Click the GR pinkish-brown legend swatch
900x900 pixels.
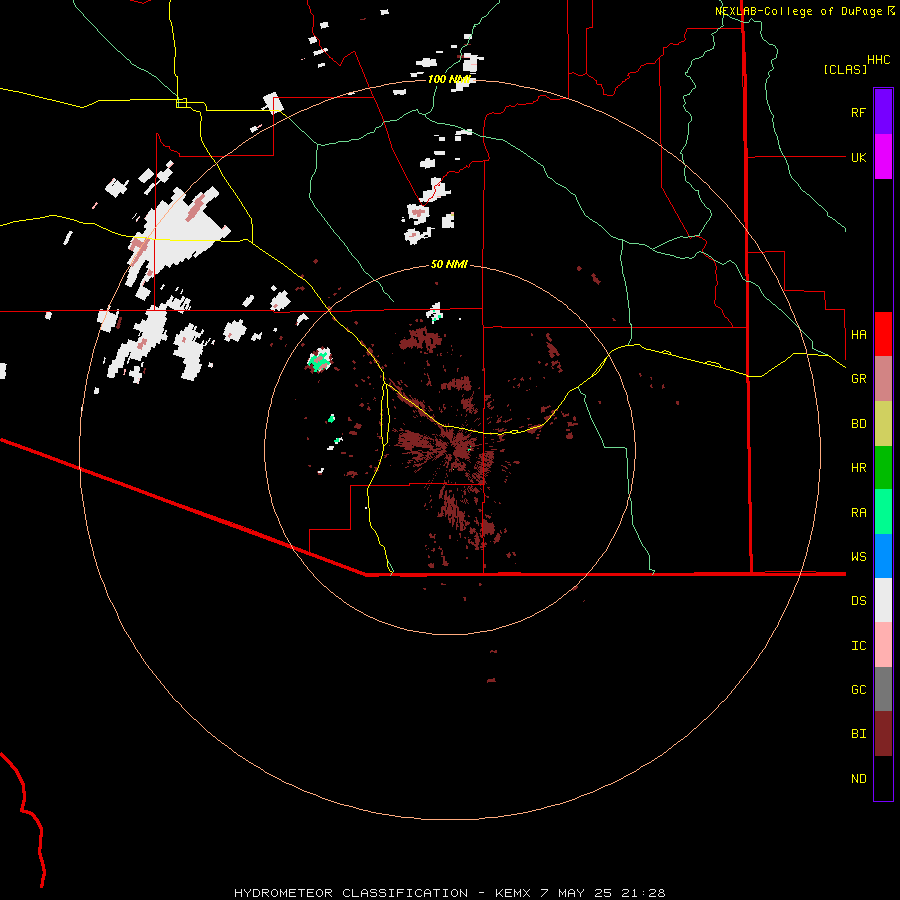pyautogui.click(x=883, y=379)
